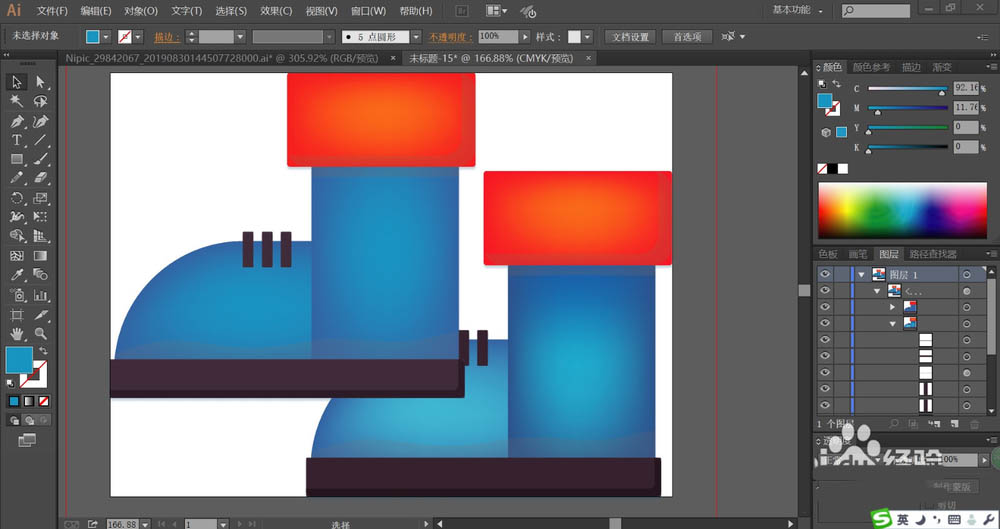Open the 效果(C) menu
The width and height of the screenshot is (1000, 529).
coord(276,11)
